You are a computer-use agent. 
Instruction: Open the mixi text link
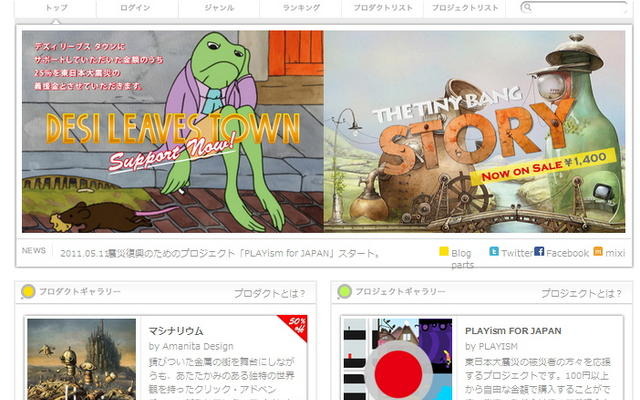[615, 253]
